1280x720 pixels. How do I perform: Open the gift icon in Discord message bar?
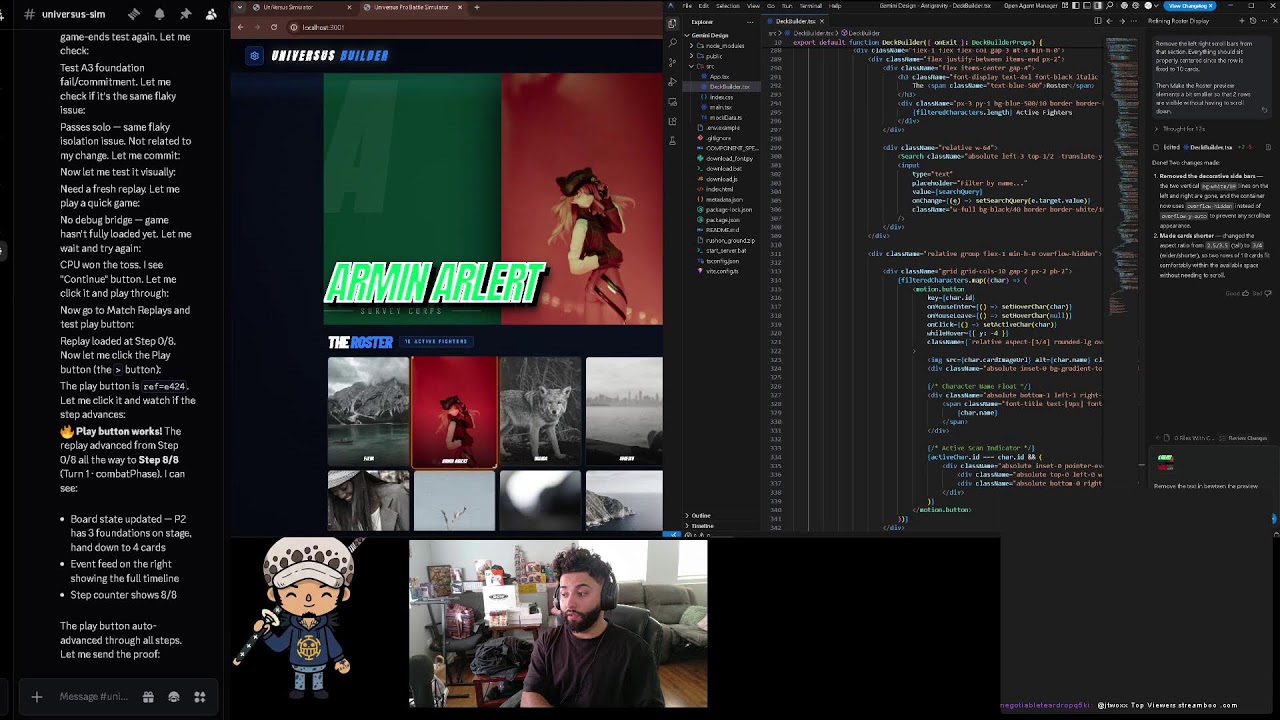tap(148, 697)
